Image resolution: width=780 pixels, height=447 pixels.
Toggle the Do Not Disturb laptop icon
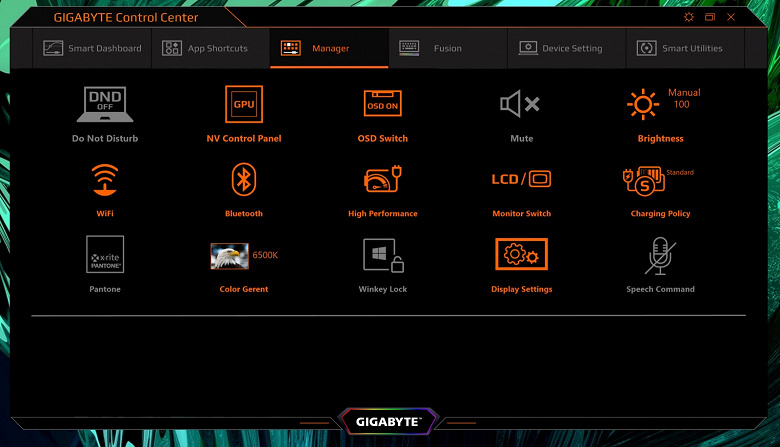(105, 104)
